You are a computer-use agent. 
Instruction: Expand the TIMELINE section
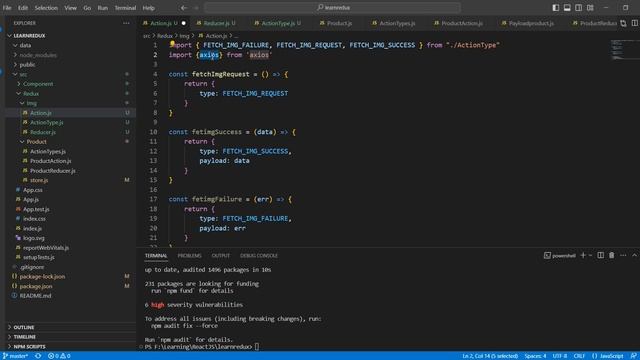(x=24, y=337)
